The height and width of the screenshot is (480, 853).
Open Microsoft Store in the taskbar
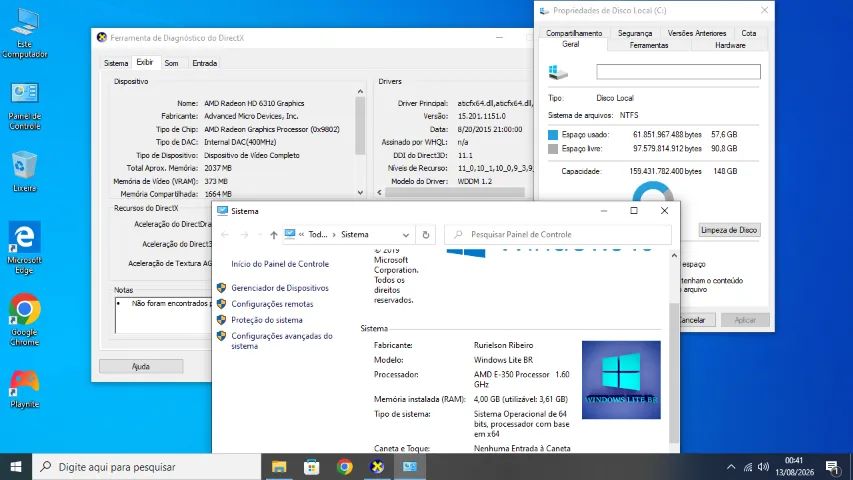[312, 467]
